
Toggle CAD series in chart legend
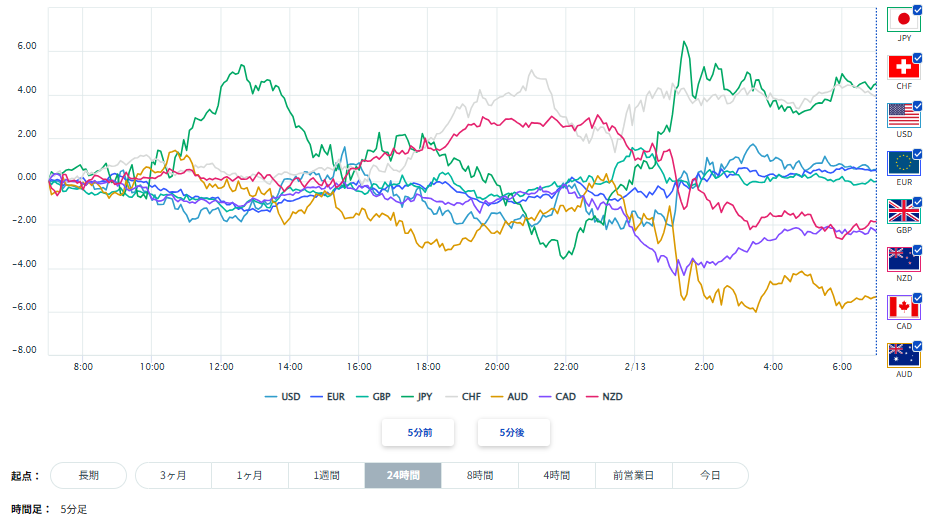(x=558, y=397)
